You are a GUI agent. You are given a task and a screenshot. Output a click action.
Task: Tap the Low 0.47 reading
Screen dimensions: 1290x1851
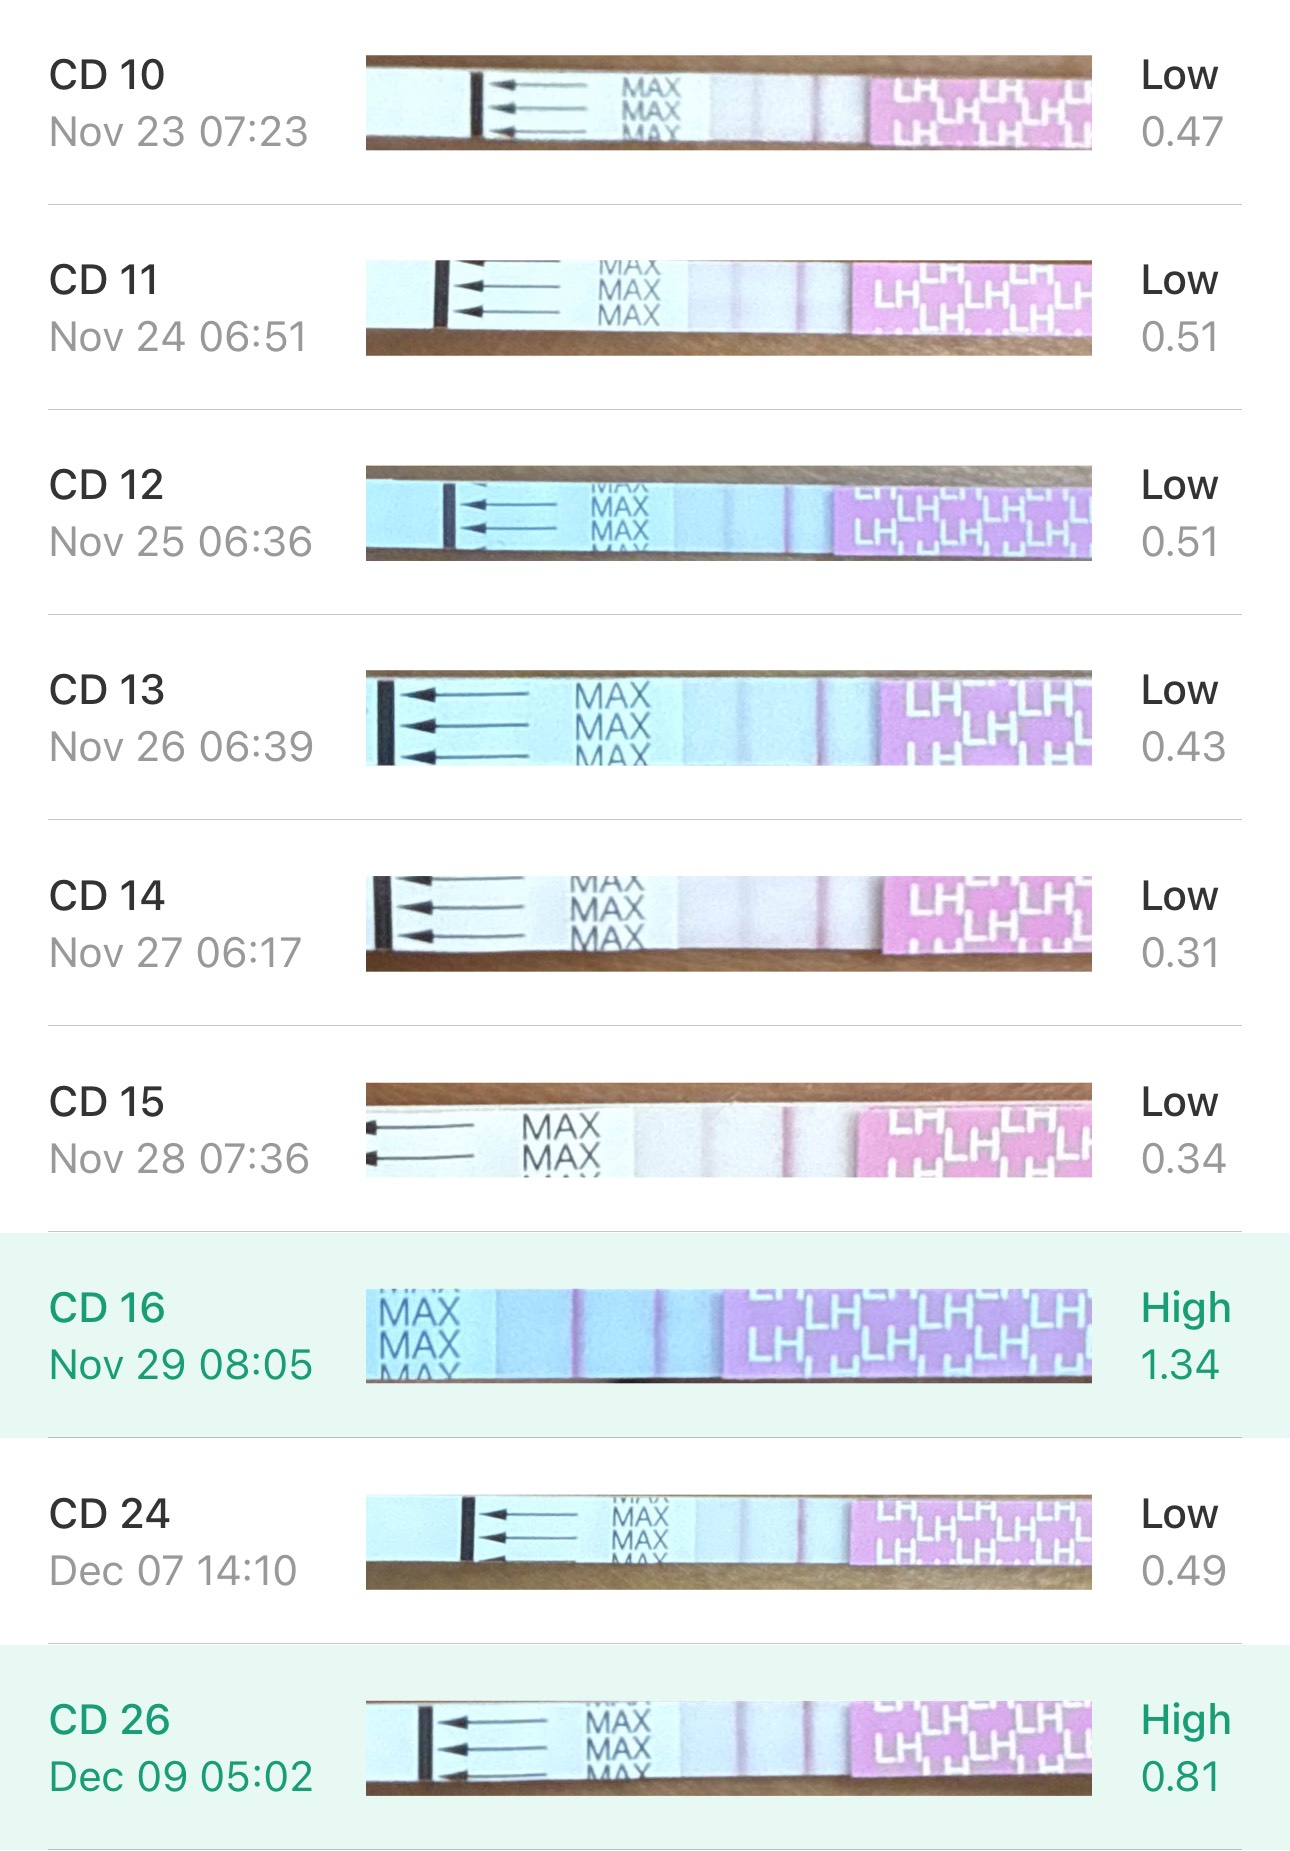pos(1182,103)
